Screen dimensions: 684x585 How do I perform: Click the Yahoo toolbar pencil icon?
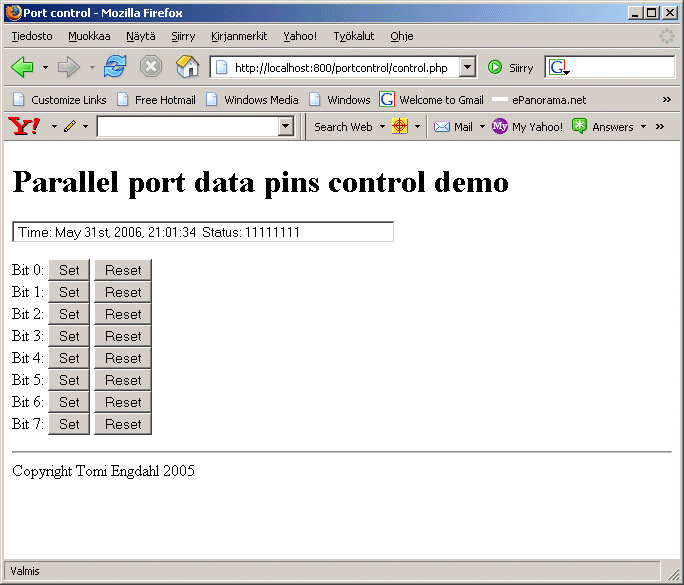[x=70, y=127]
